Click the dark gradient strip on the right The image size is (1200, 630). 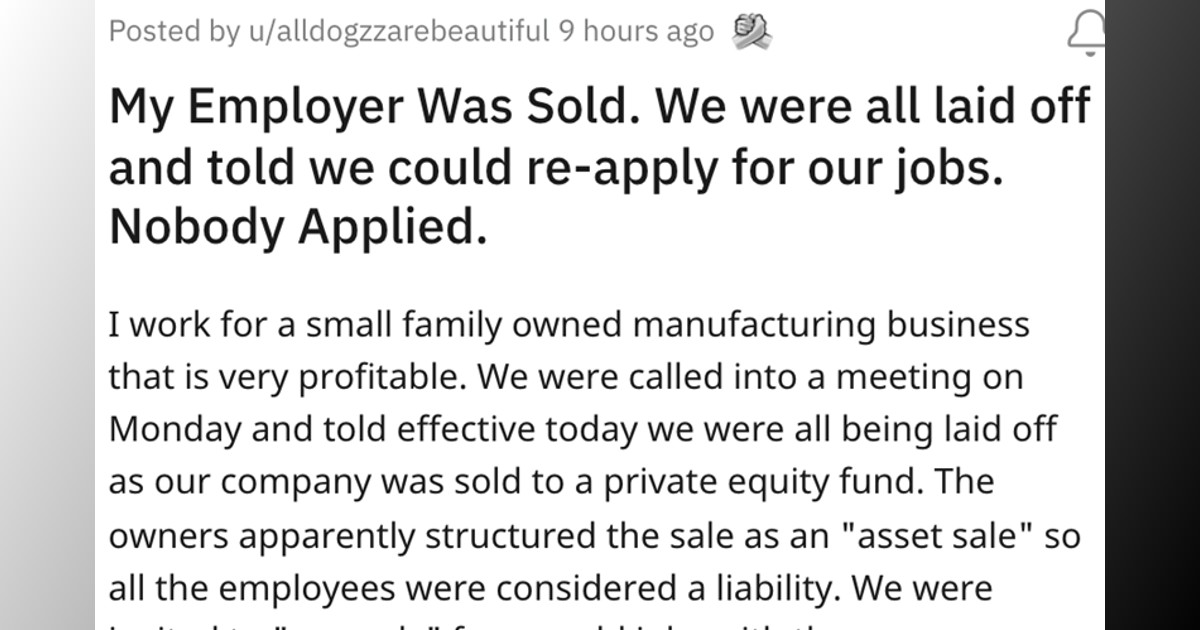(x=1152, y=315)
